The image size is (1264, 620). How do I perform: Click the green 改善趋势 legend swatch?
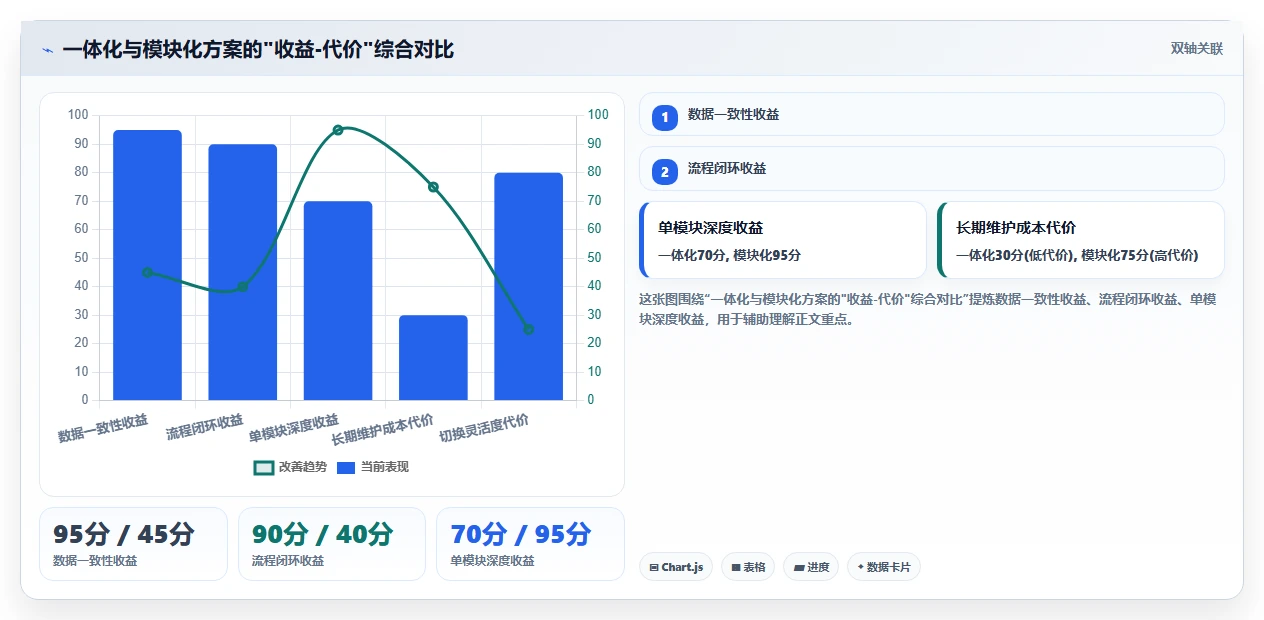(x=264, y=467)
